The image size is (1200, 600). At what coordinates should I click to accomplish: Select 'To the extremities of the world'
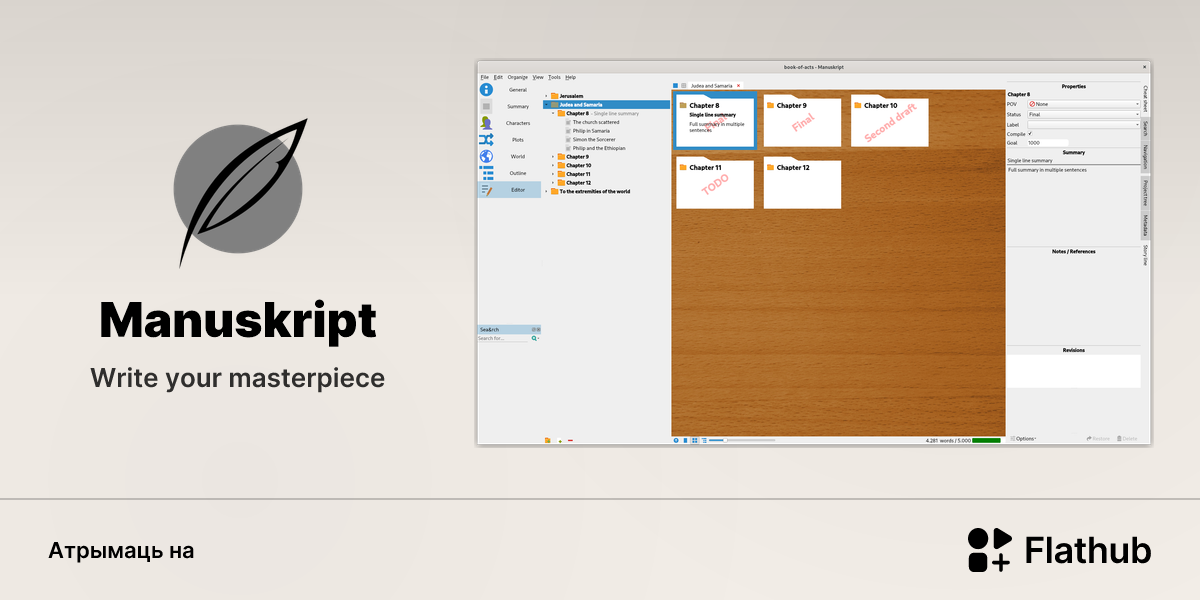click(594, 191)
